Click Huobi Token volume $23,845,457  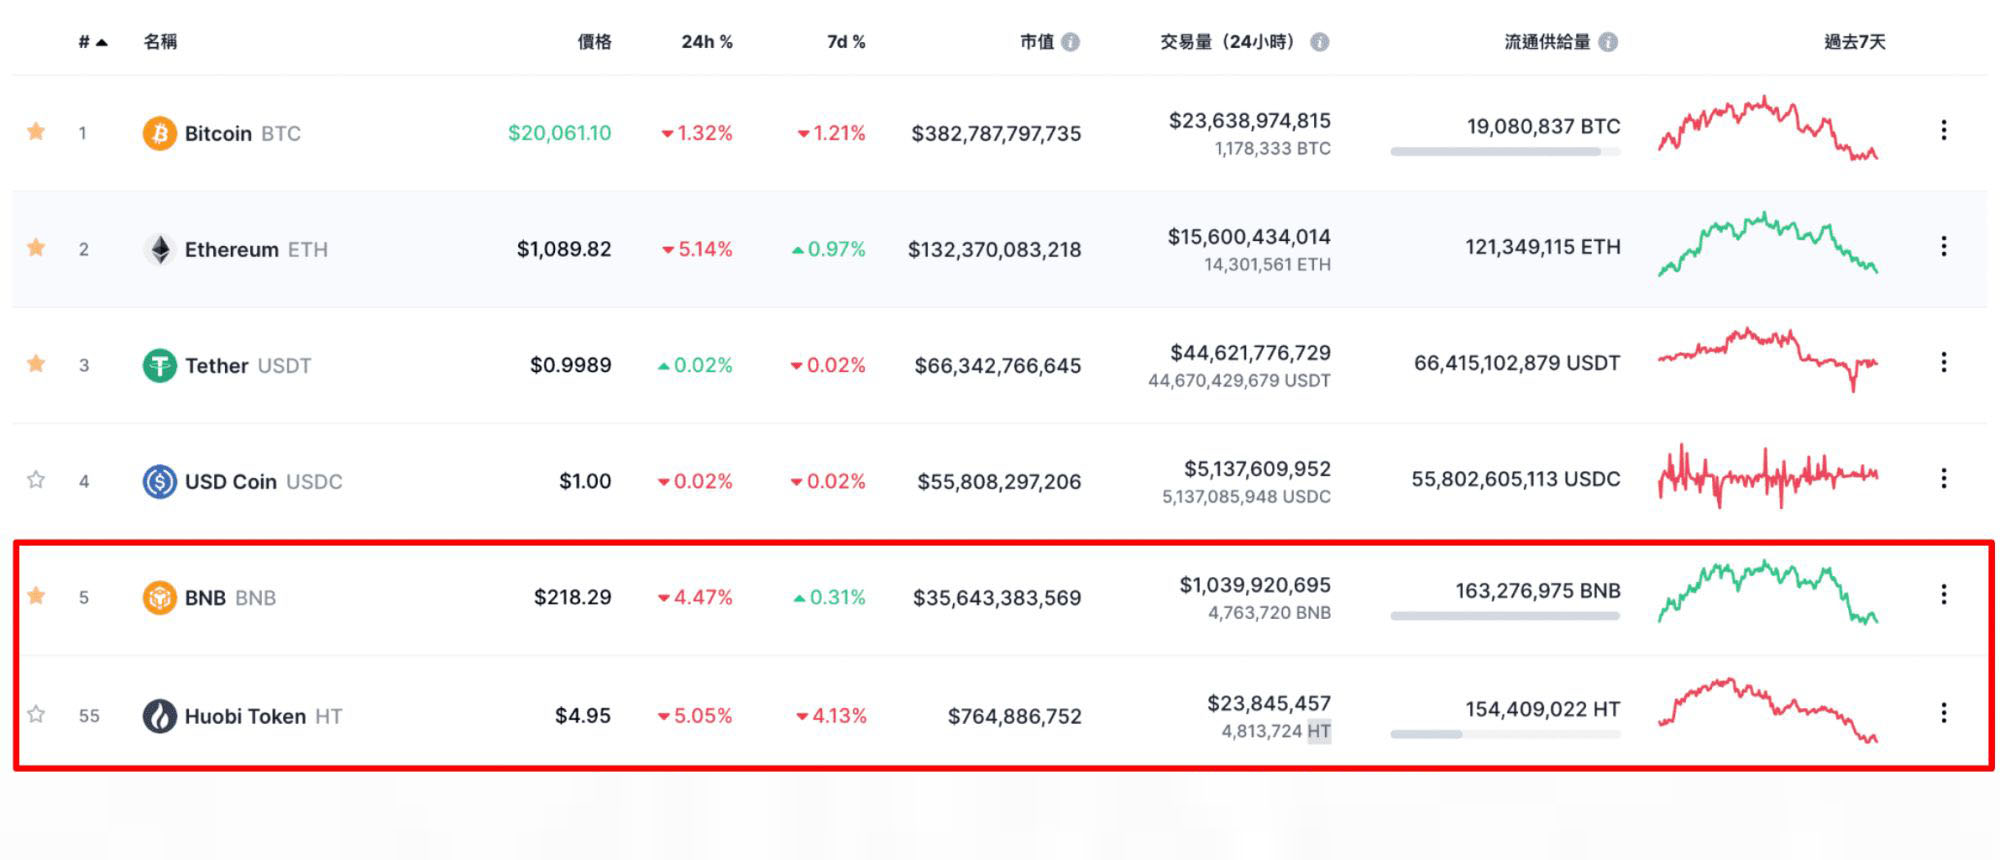[1269, 703]
